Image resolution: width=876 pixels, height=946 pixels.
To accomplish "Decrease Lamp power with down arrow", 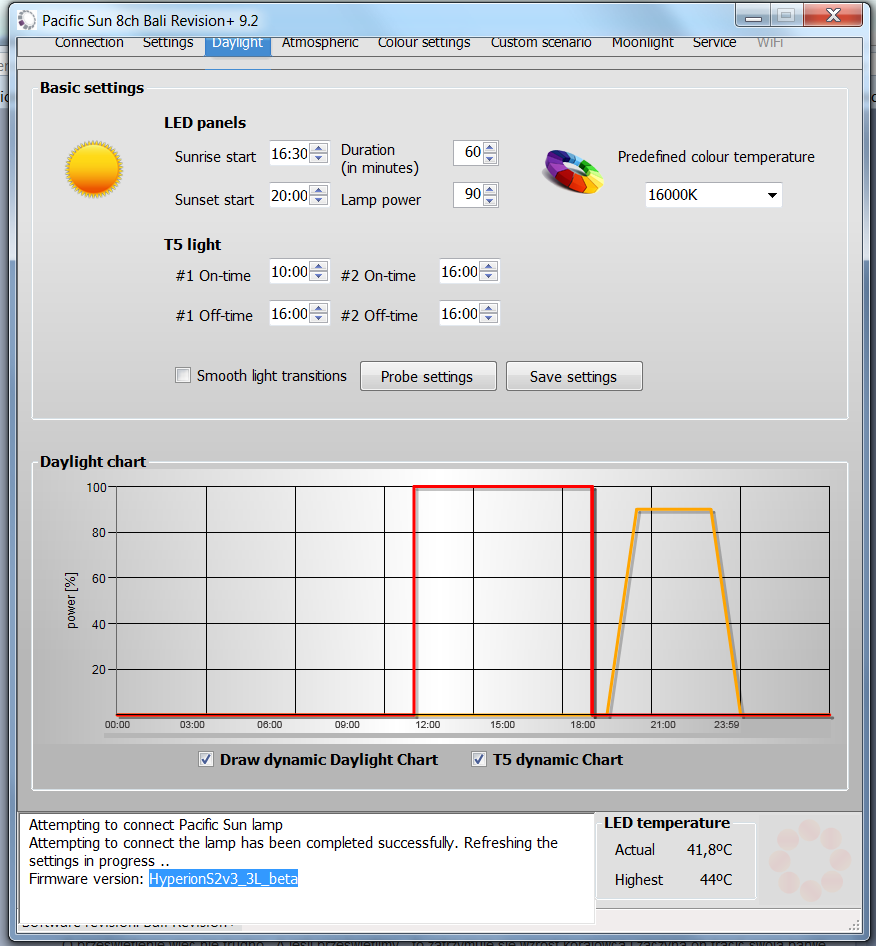I will [x=489, y=201].
